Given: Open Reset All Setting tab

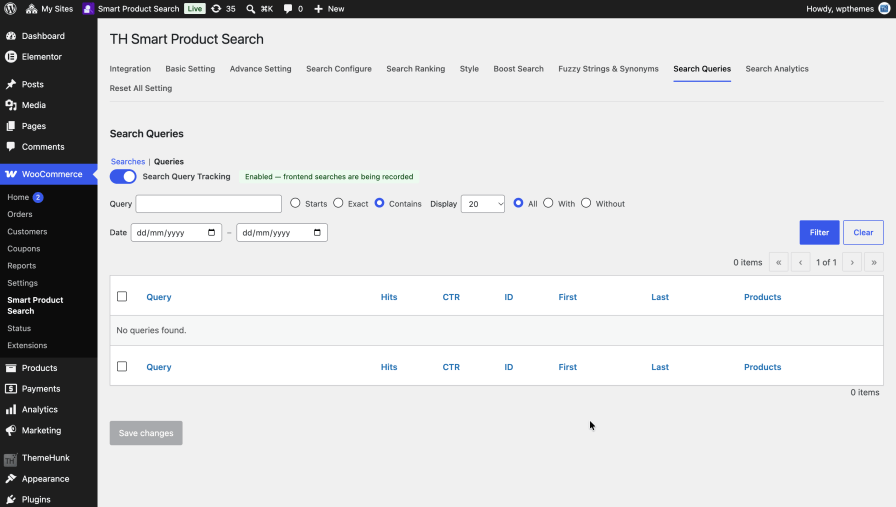Looking at the screenshot, I should point(141,88).
